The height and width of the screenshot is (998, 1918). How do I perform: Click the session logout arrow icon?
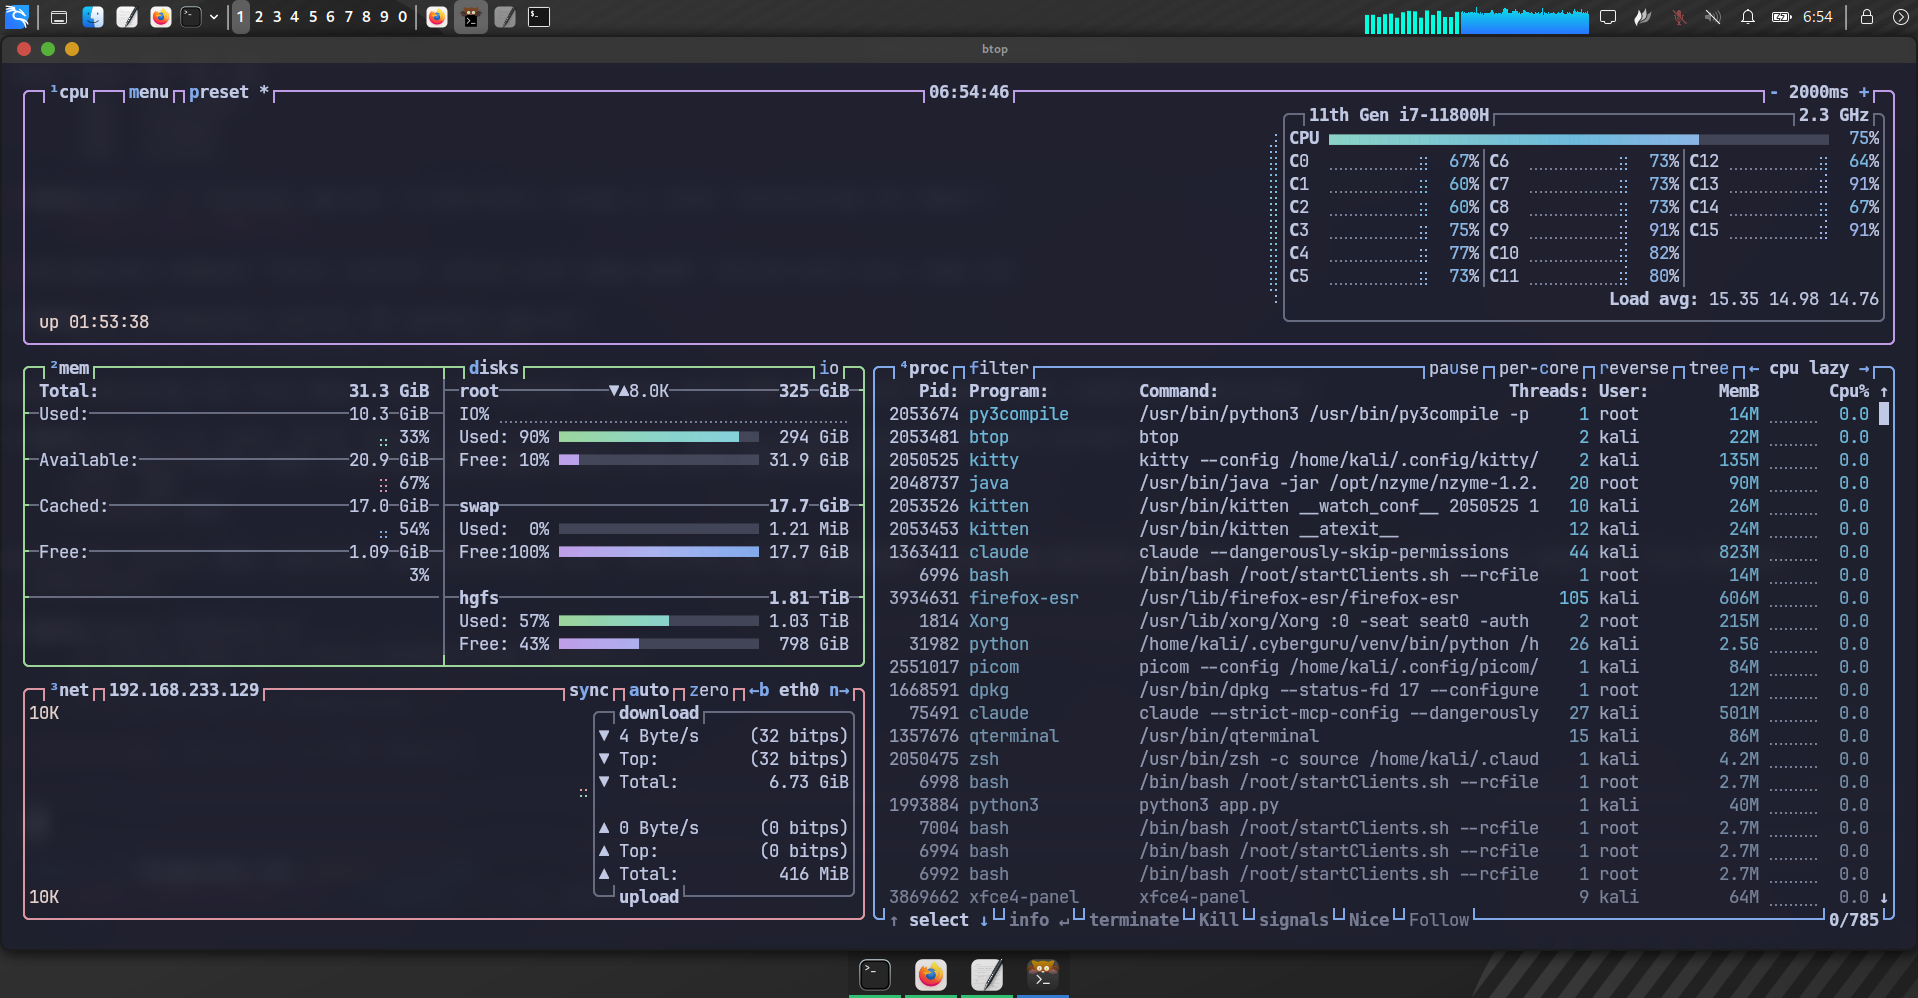tap(1900, 17)
